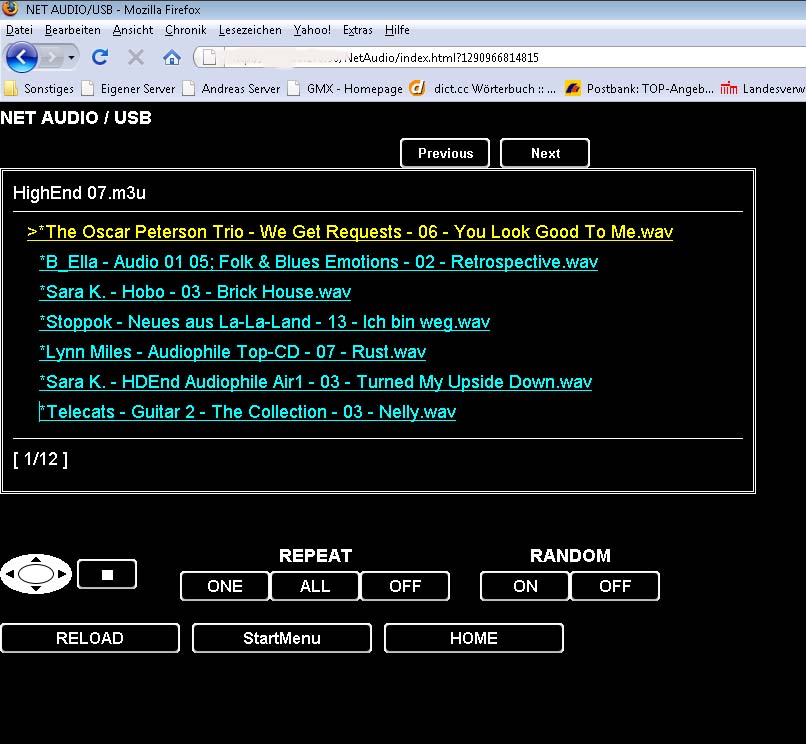806x744 pixels.
Task: Open the Sonstiges bookmarks folder
Action: pyautogui.click(x=40, y=88)
